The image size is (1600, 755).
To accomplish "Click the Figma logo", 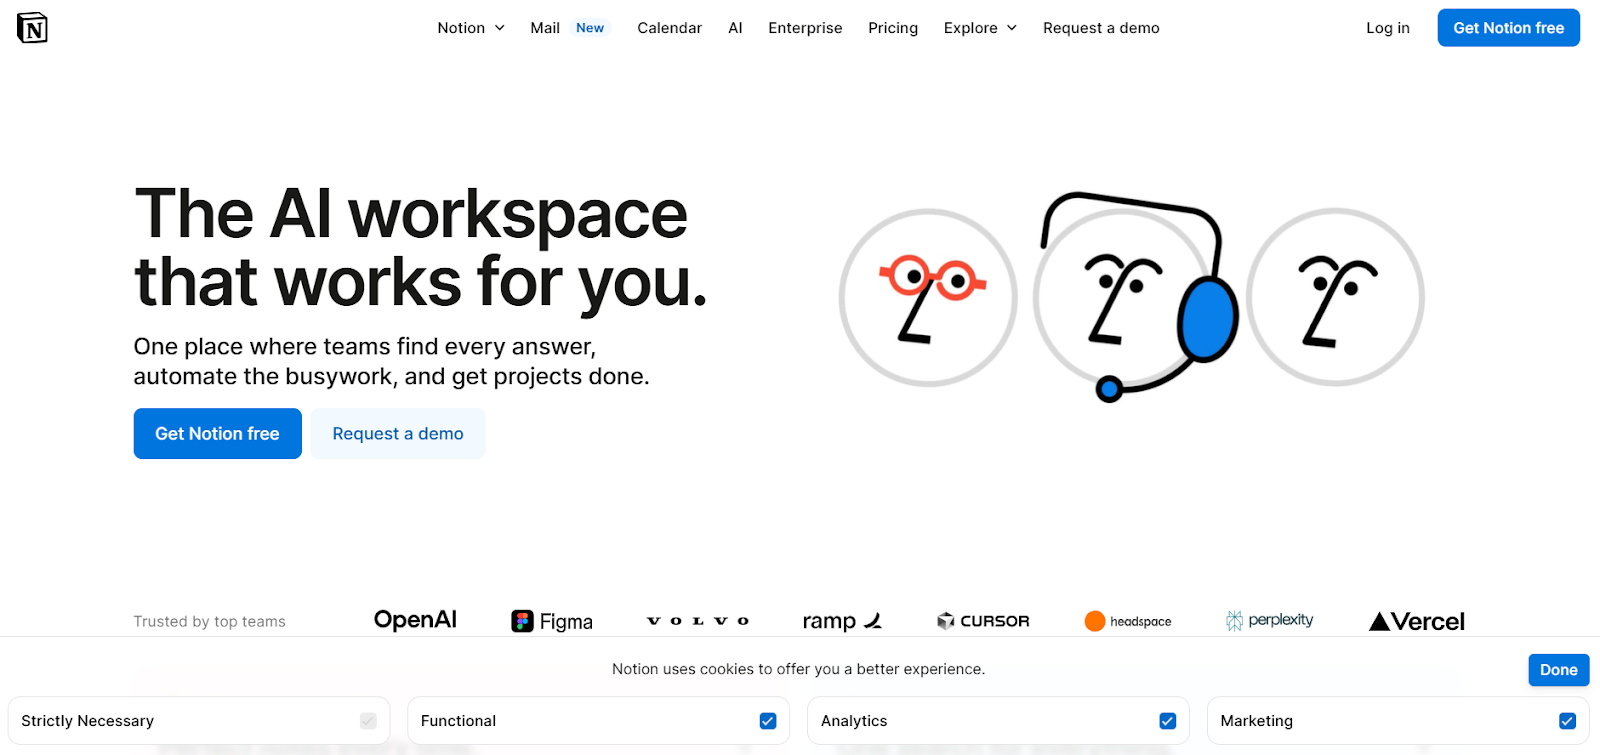I will (552, 621).
